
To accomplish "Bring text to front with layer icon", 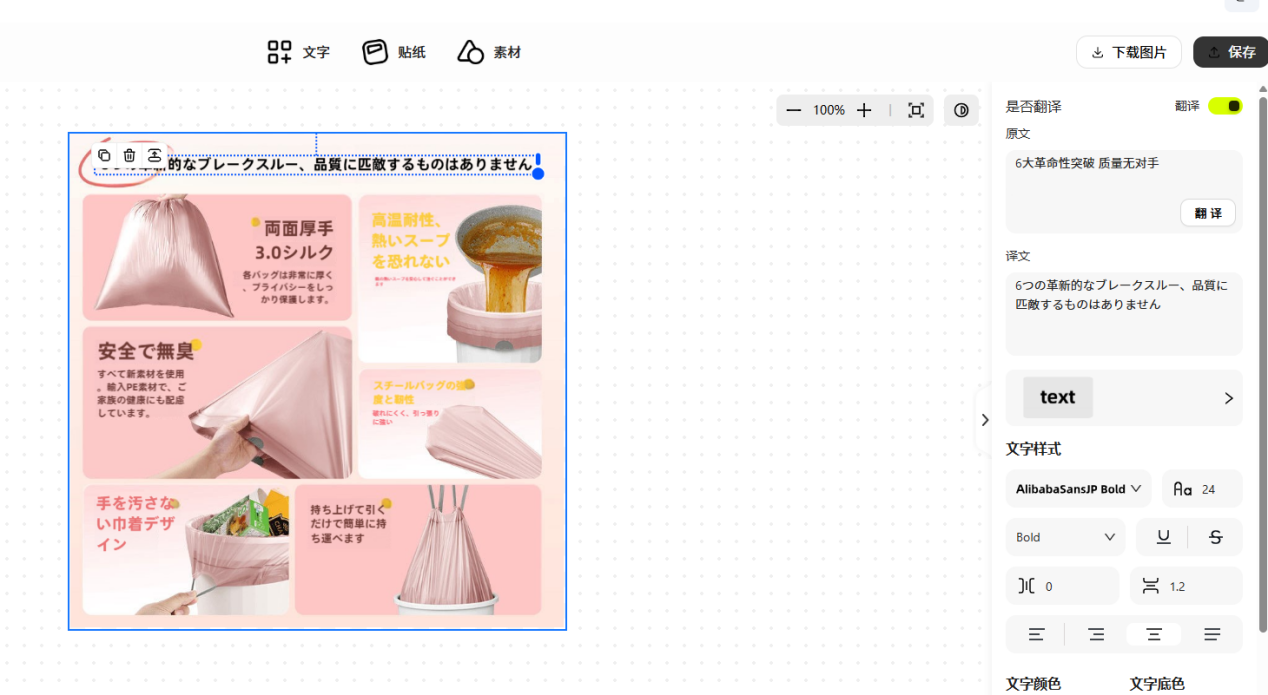I will (x=156, y=155).
